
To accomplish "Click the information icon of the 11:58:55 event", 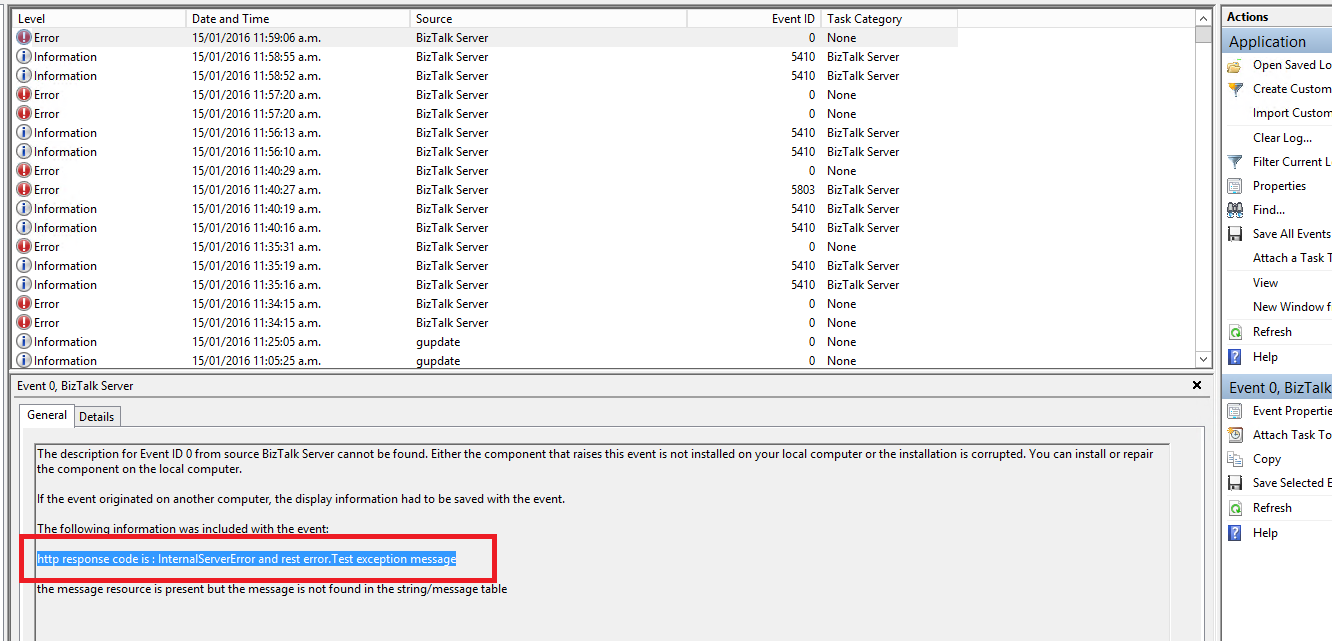I will [24, 57].
